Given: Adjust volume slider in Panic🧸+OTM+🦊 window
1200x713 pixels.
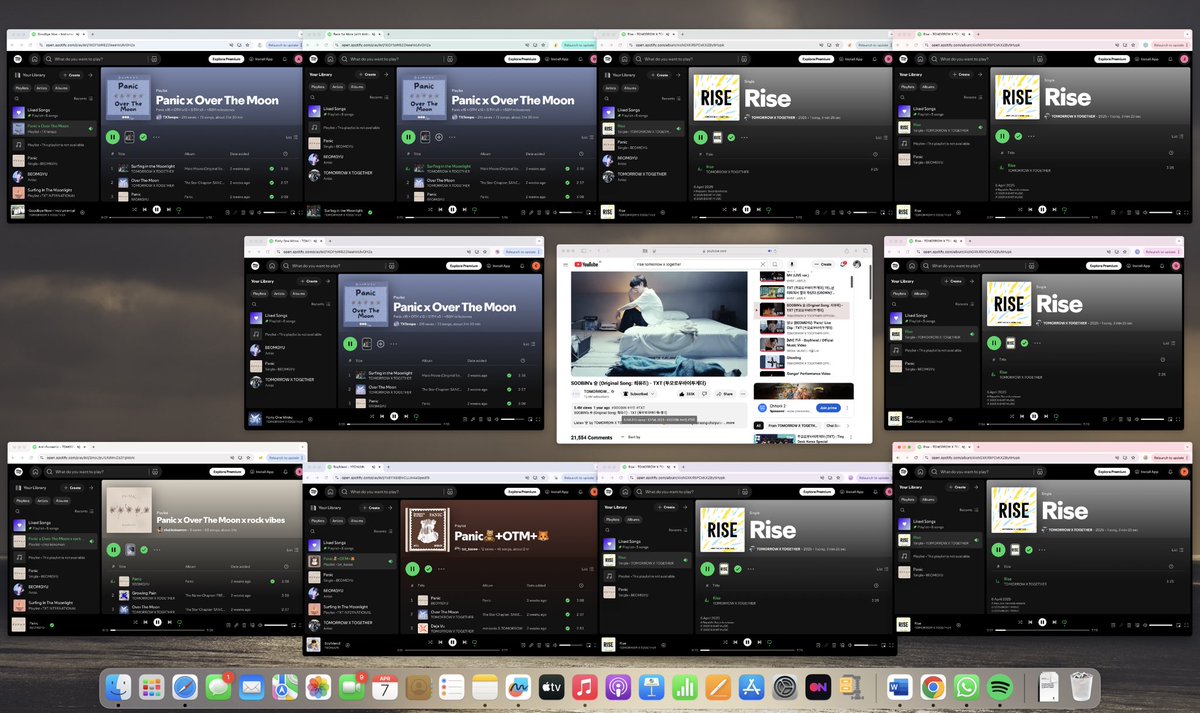Looking at the screenshot, I should 570,645.
